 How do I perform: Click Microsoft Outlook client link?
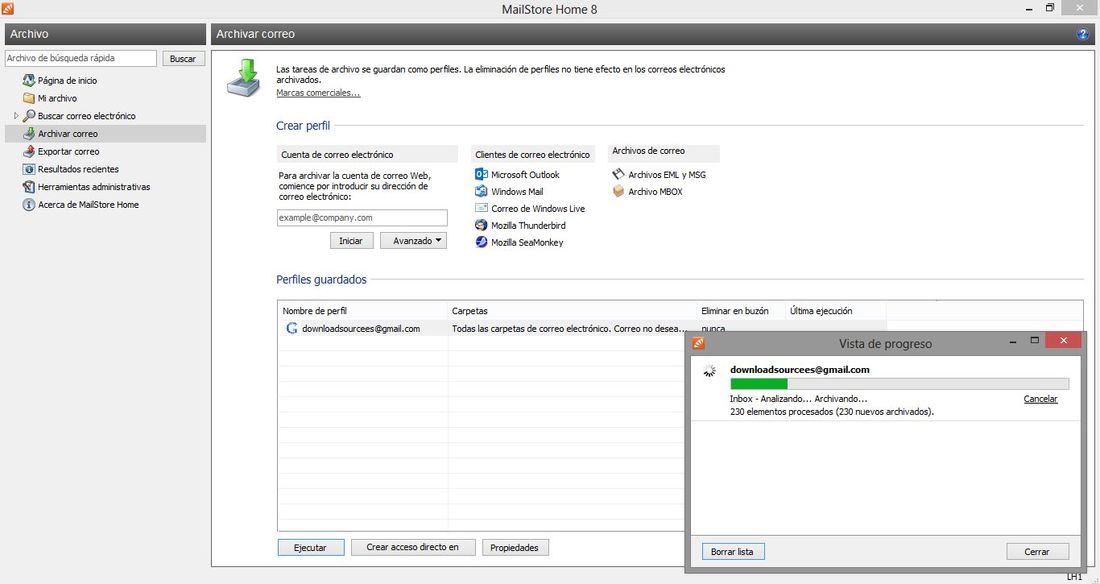[525, 175]
